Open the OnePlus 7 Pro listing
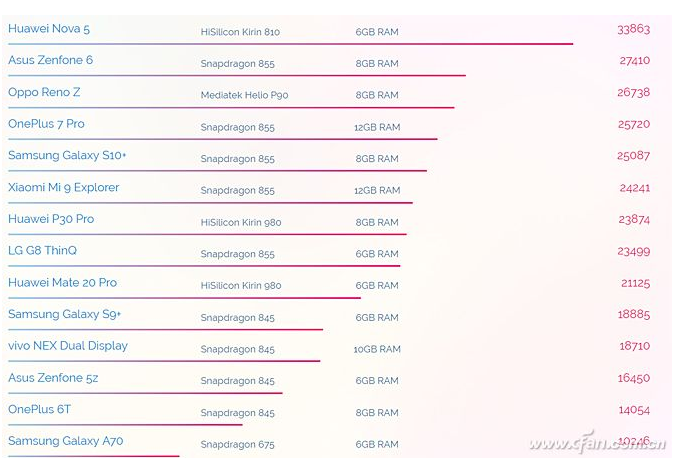The image size is (683, 458). [46, 124]
